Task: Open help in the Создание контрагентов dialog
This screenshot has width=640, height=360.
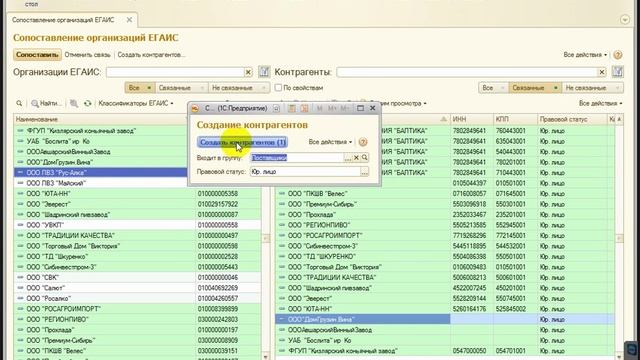Action: tap(362, 142)
